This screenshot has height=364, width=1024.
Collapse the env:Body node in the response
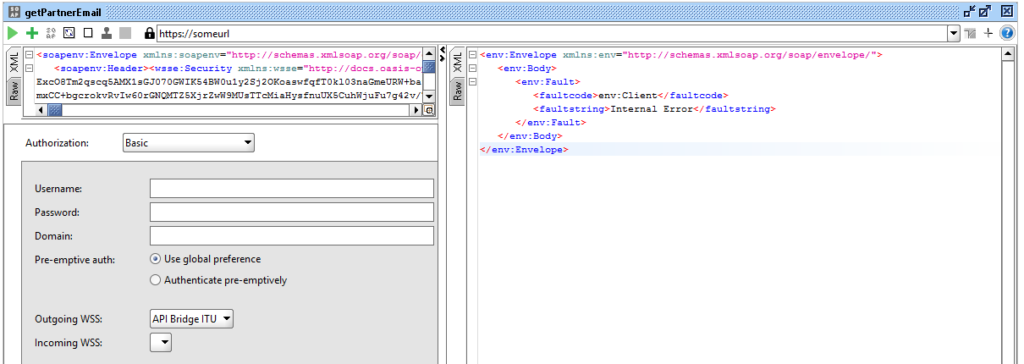coord(472,69)
